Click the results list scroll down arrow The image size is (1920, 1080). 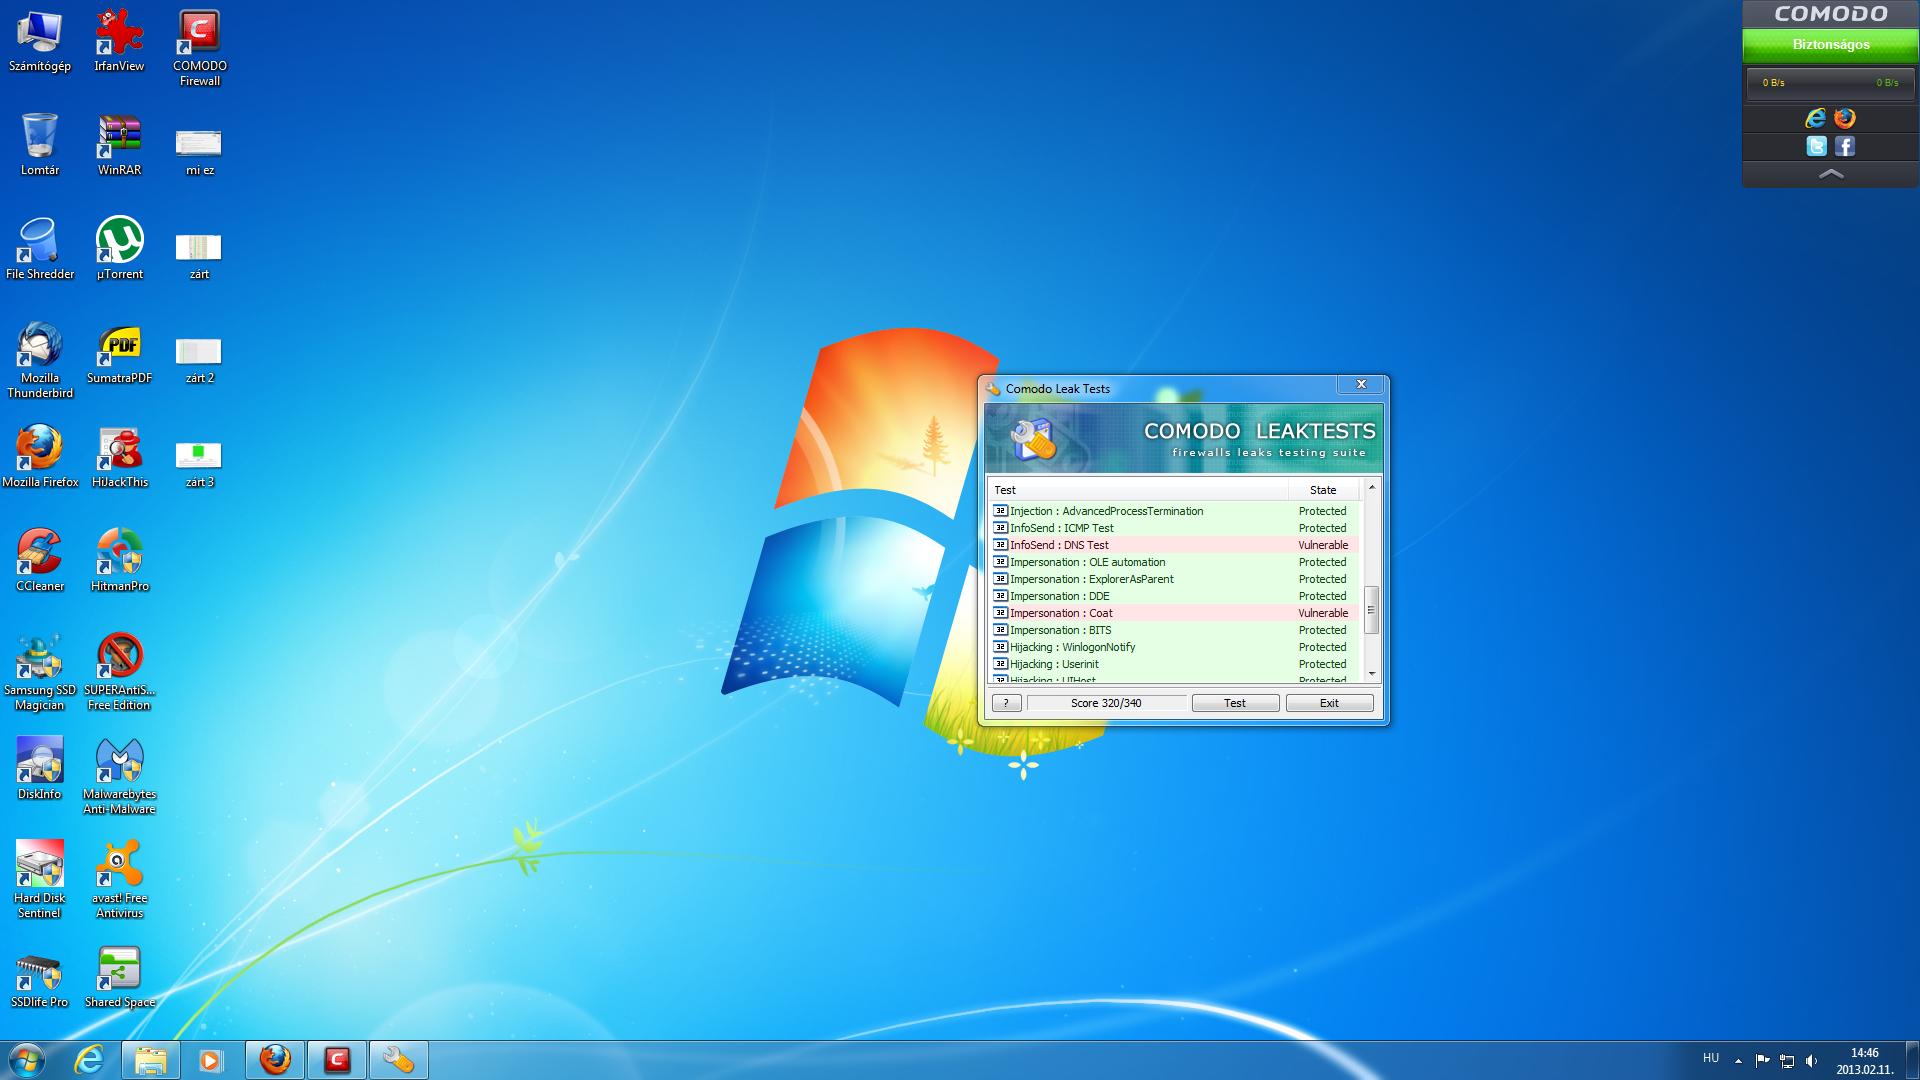click(x=1372, y=674)
